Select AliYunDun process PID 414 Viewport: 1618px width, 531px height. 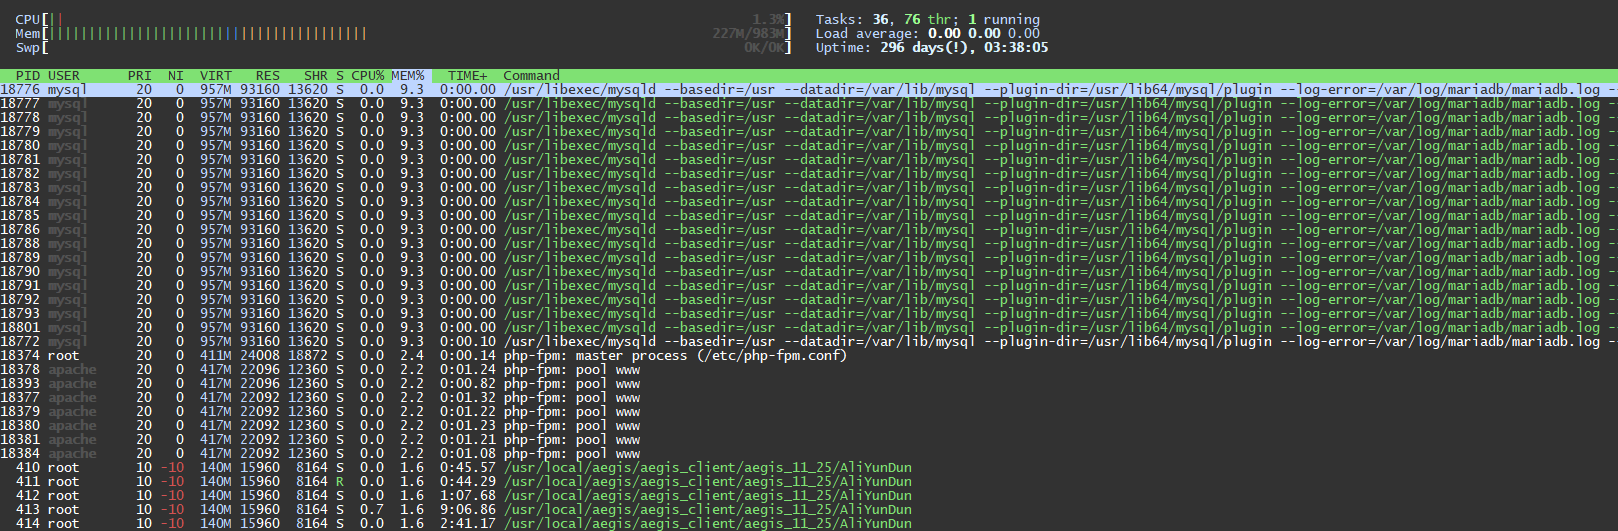click(456, 524)
